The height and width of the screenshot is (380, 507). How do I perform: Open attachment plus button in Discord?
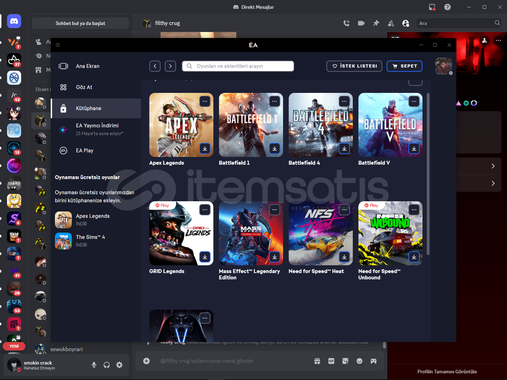tap(146, 361)
